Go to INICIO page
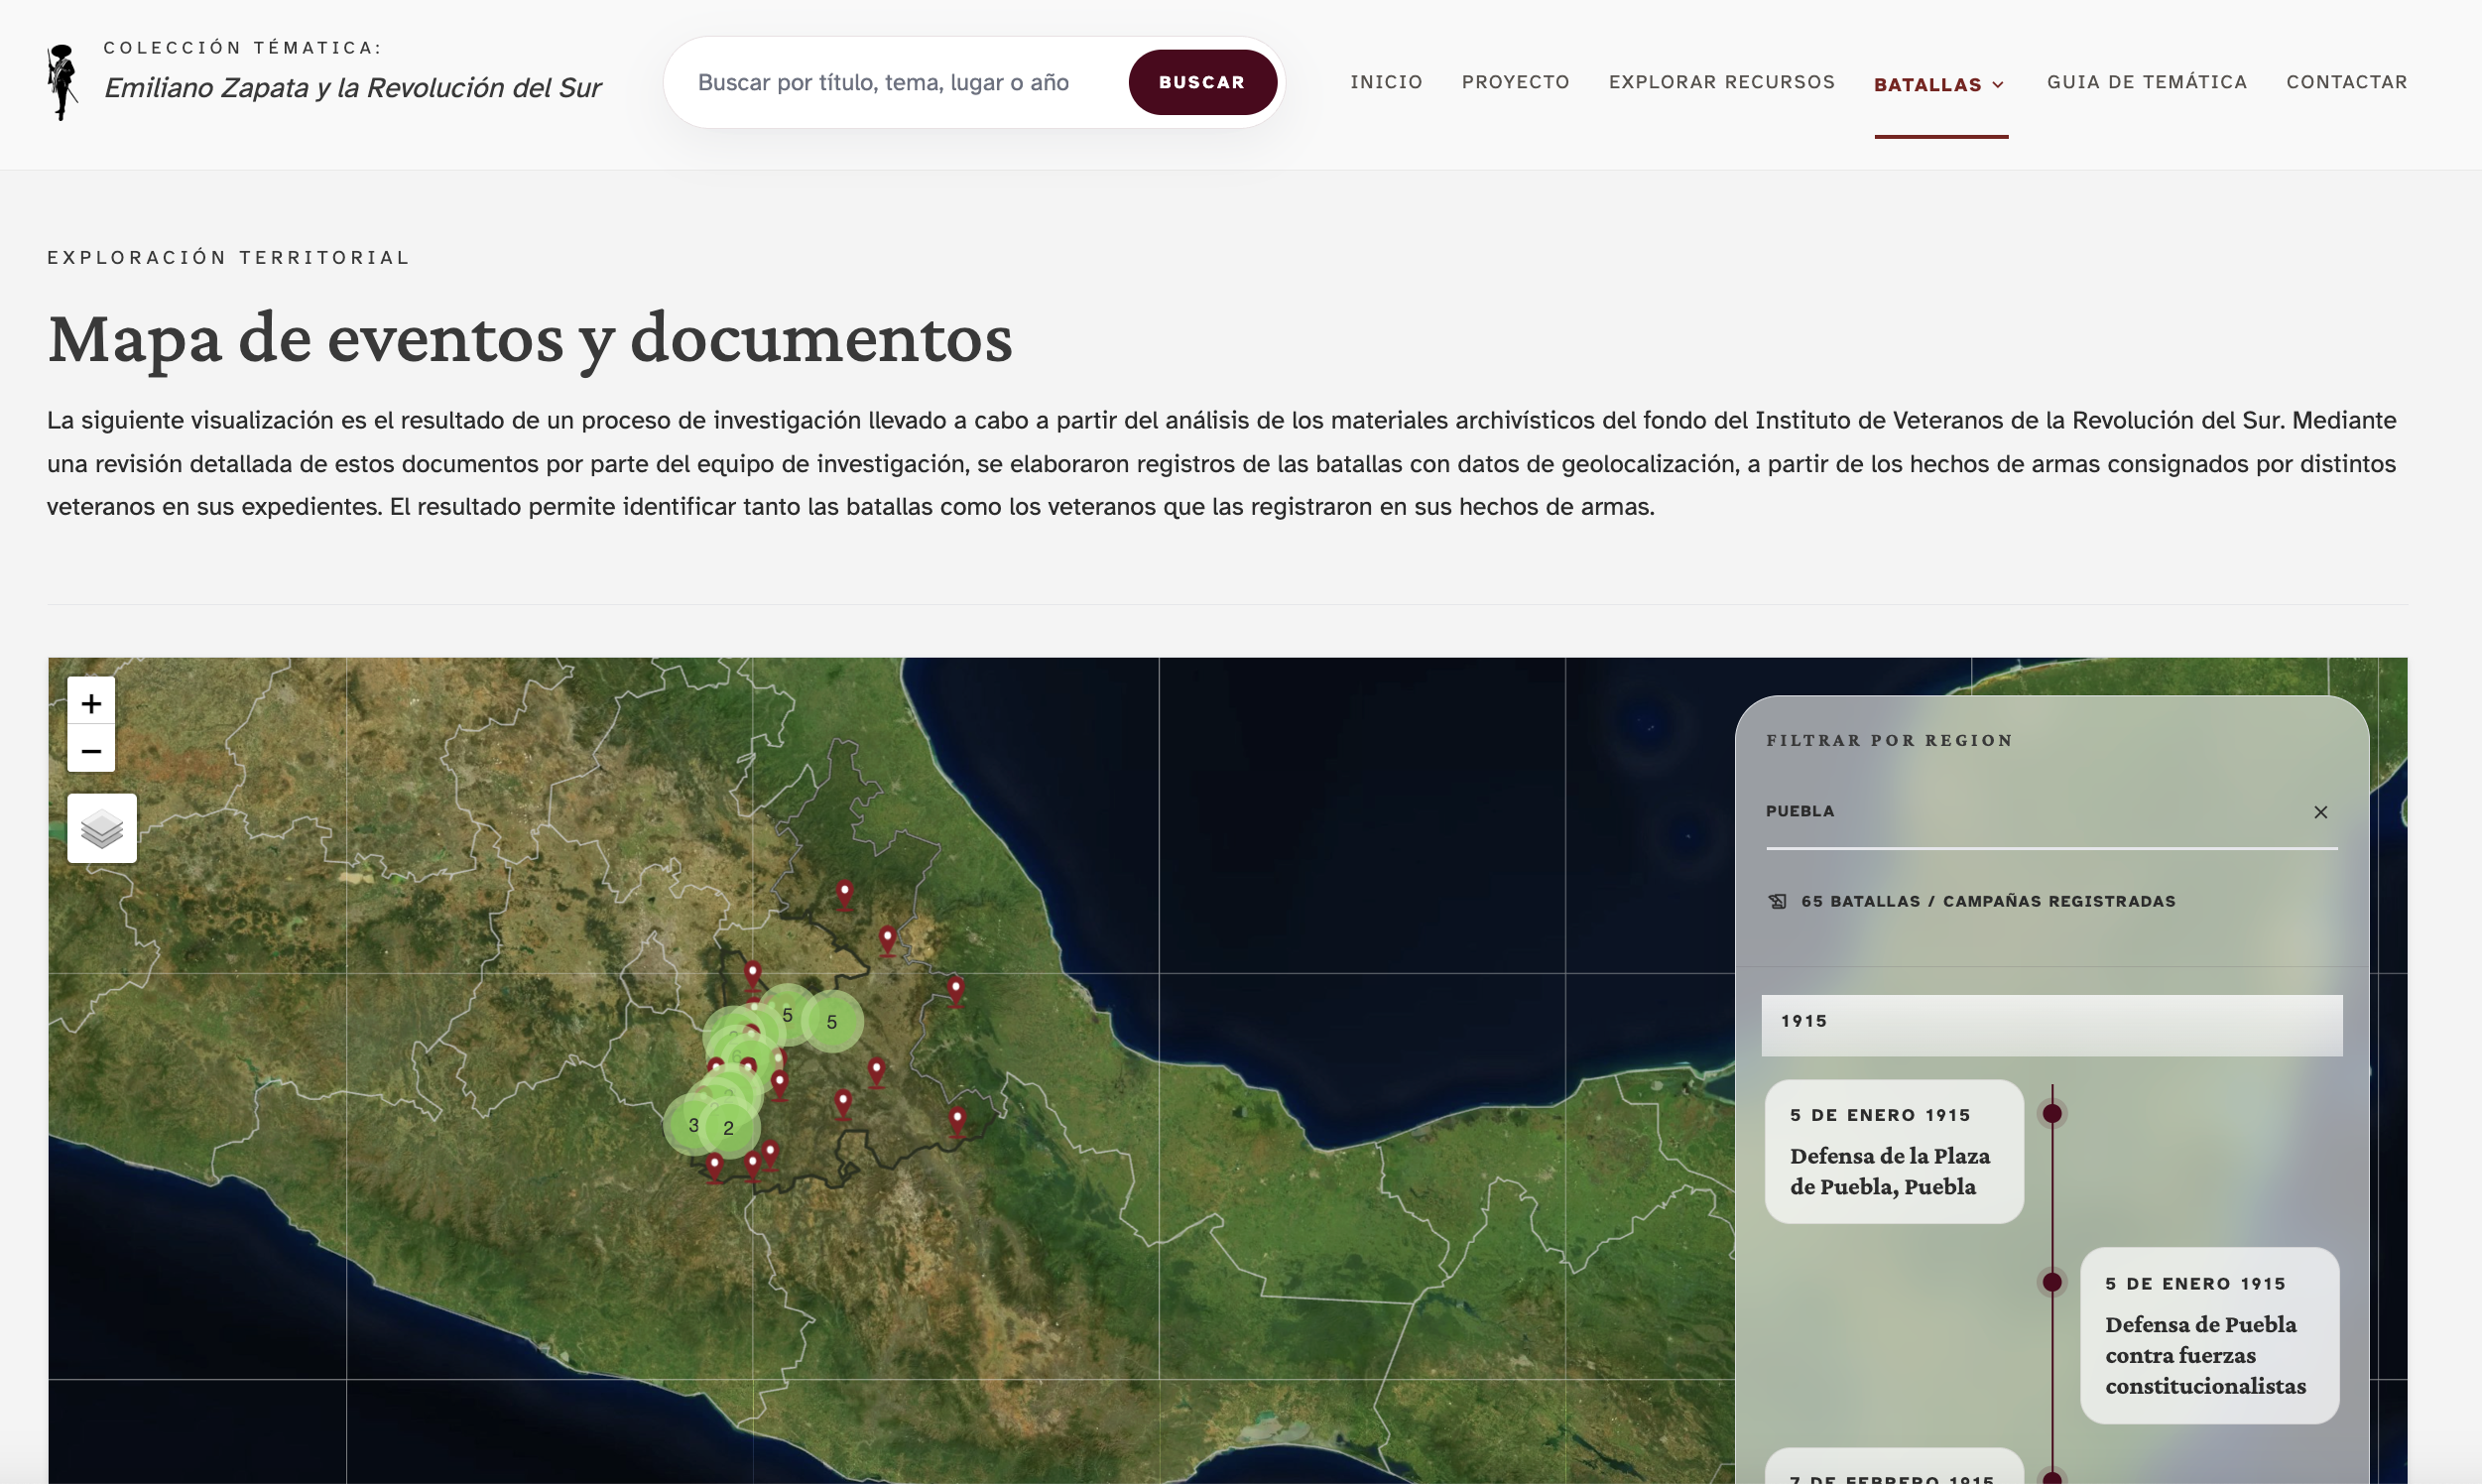 click(x=1386, y=82)
